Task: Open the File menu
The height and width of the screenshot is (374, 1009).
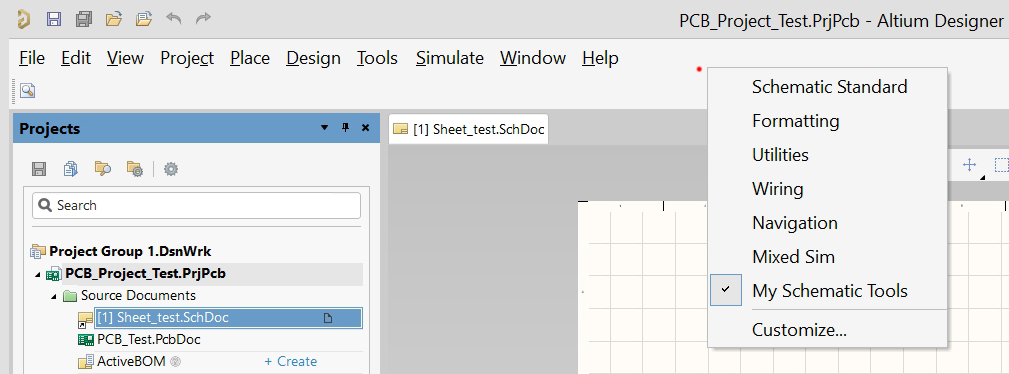Action: click(x=32, y=58)
